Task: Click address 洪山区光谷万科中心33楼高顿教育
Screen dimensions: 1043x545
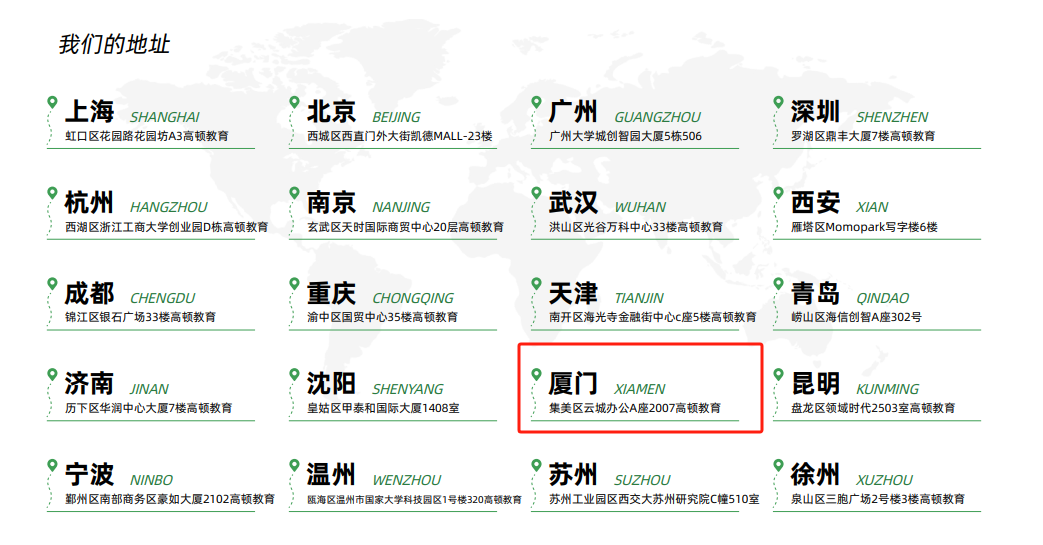Action: 635,227
